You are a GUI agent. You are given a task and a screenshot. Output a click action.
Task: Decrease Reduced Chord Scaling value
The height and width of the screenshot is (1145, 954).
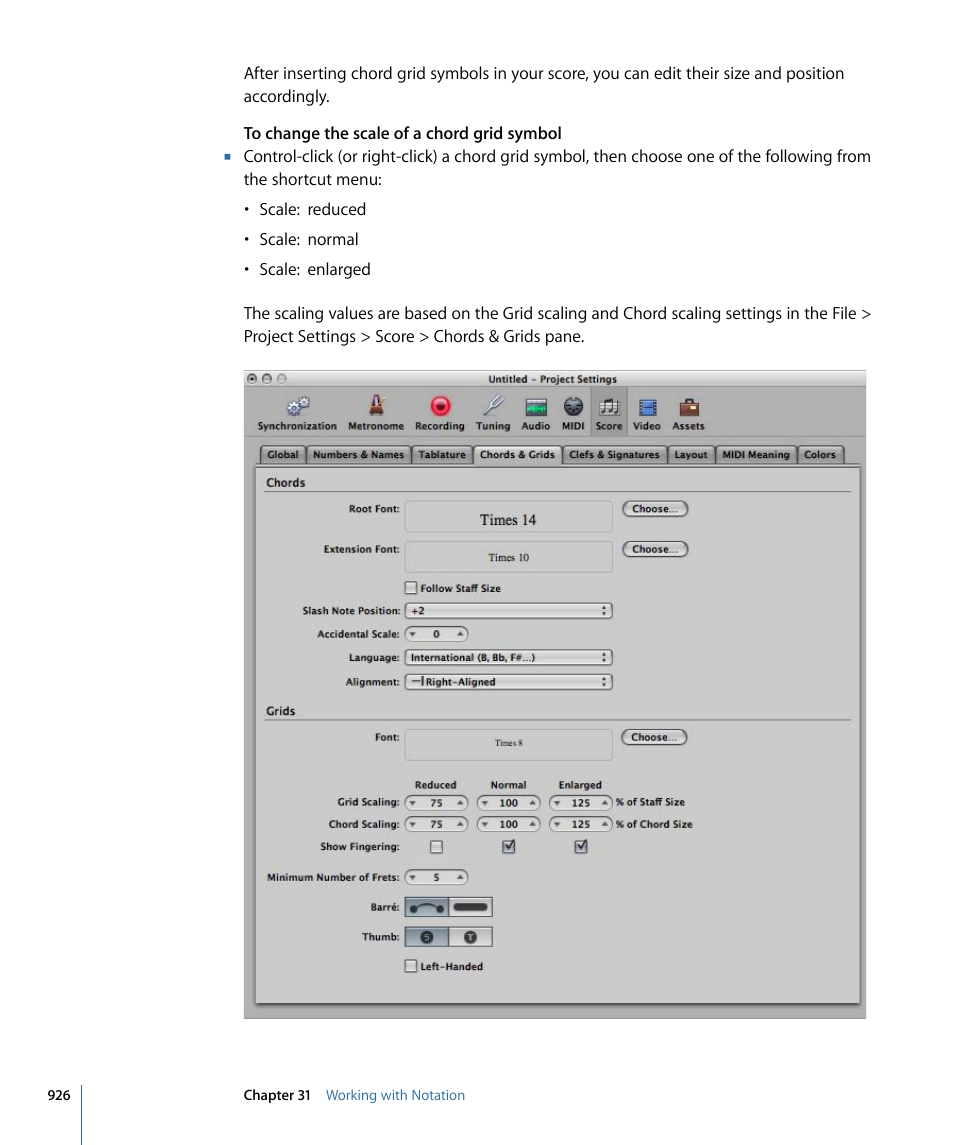tap(413, 824)
